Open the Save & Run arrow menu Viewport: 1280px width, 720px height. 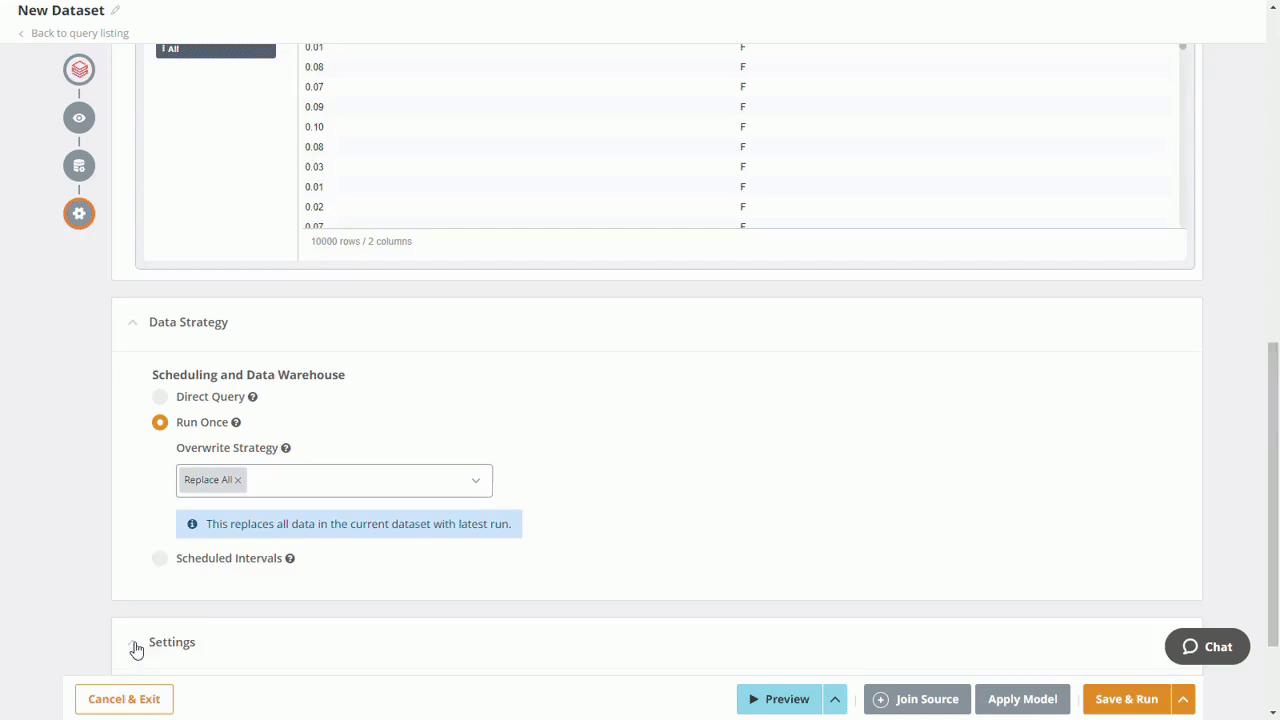pyautogui.click(x=1183, y=700)
